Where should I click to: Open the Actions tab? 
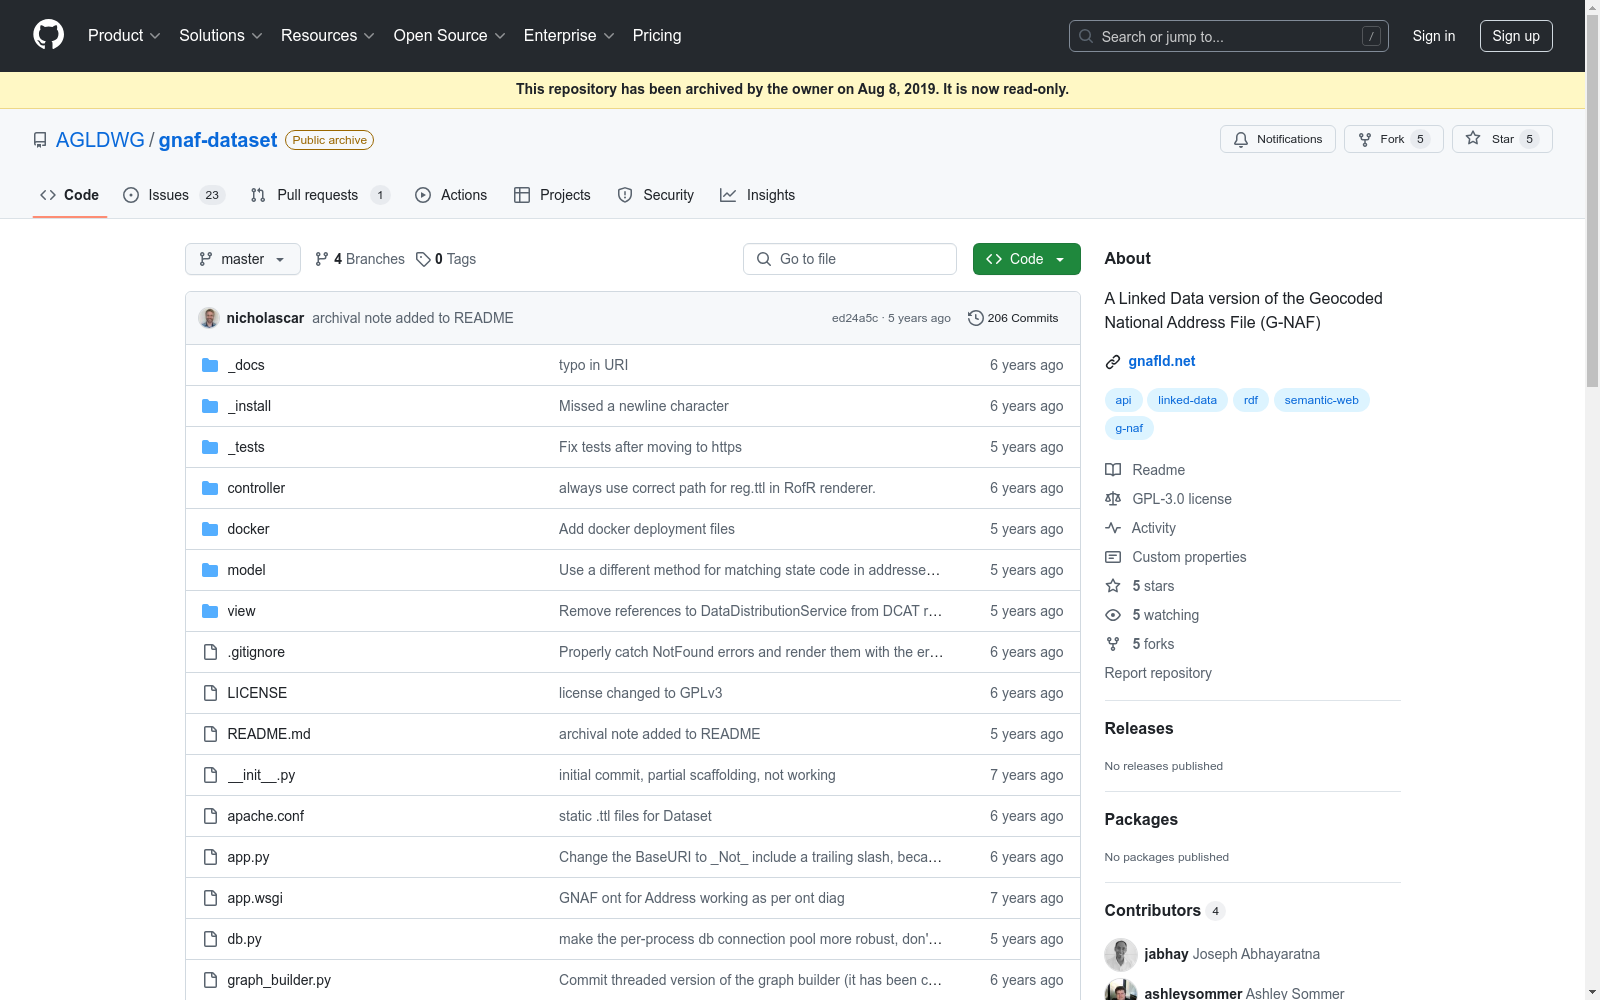[x=451, y=195]
